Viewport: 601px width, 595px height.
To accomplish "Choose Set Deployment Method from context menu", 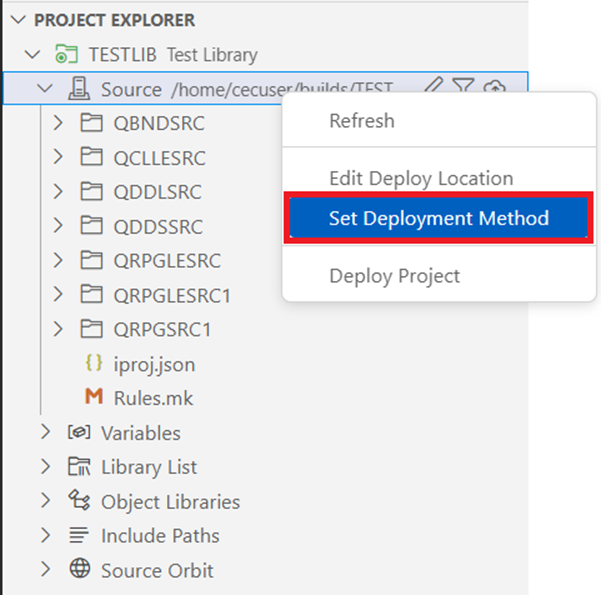I will point(438,218).
